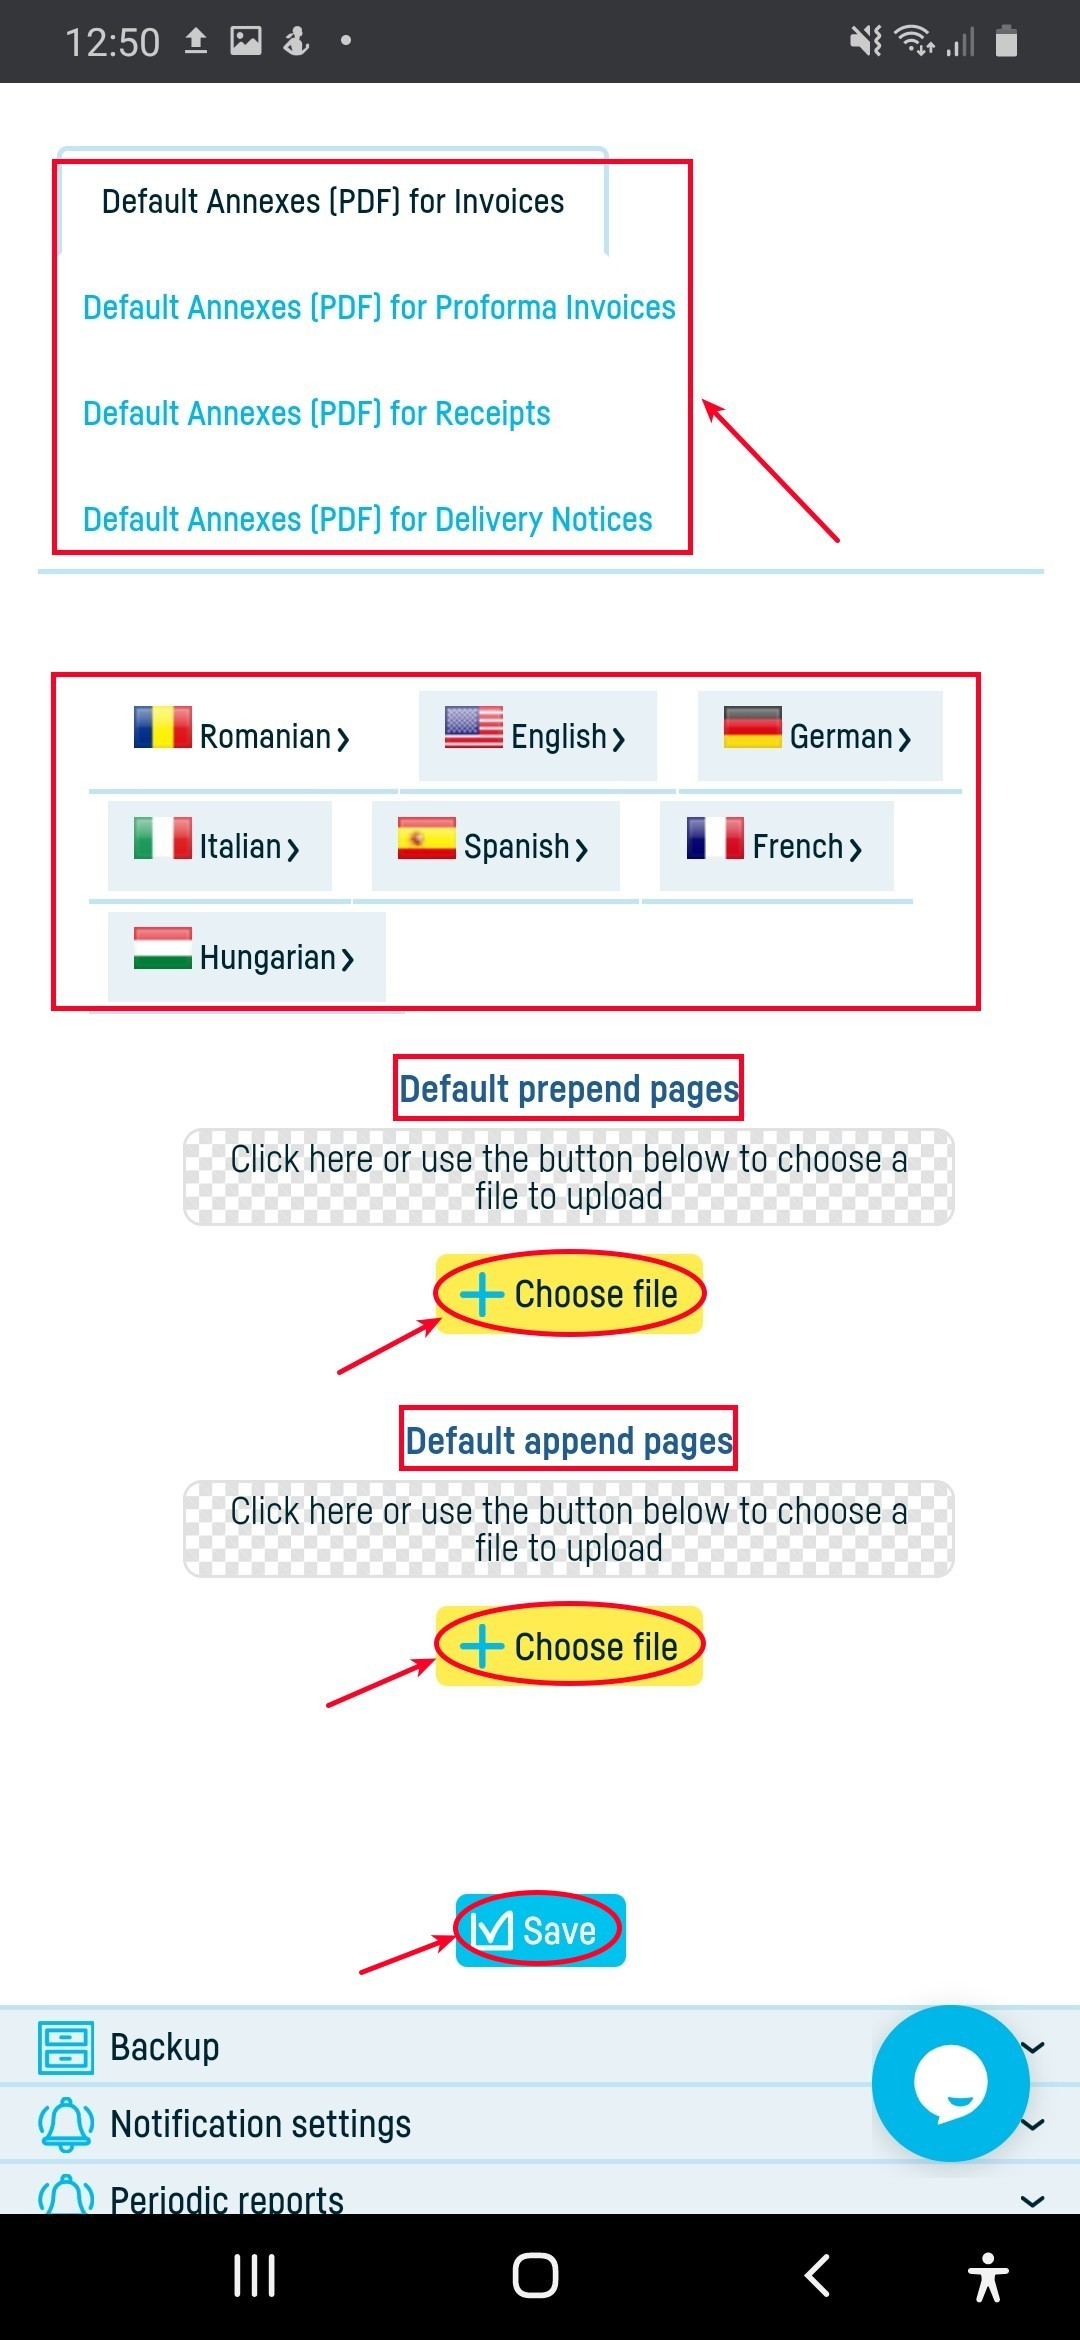Expand the Notification settings section chevron
This screenshot has width=1080, height=2340.
(x=1033, y=2124)
